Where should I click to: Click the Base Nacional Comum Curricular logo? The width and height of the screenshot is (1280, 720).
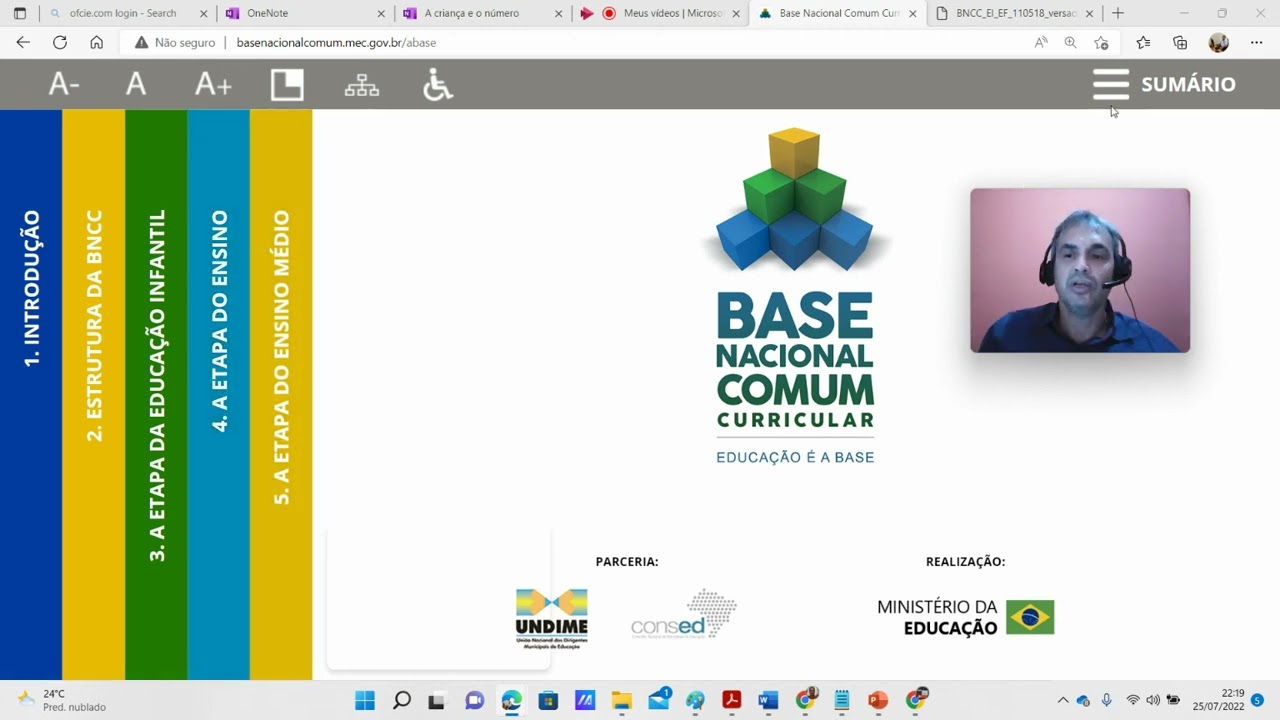pyautogui.click(x=795, y=295)
